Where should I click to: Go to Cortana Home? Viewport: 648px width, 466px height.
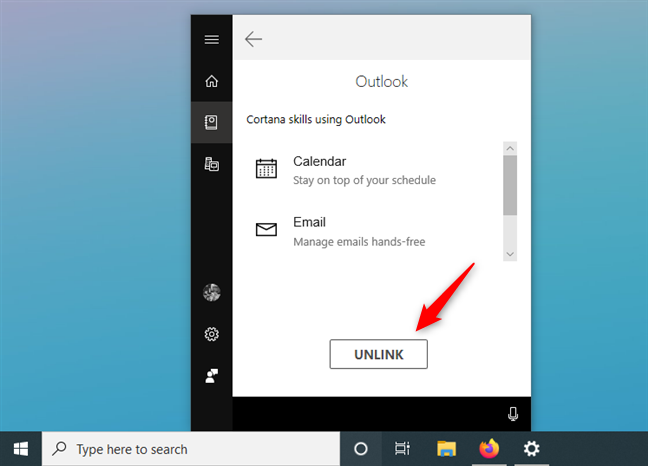(212, 81)
